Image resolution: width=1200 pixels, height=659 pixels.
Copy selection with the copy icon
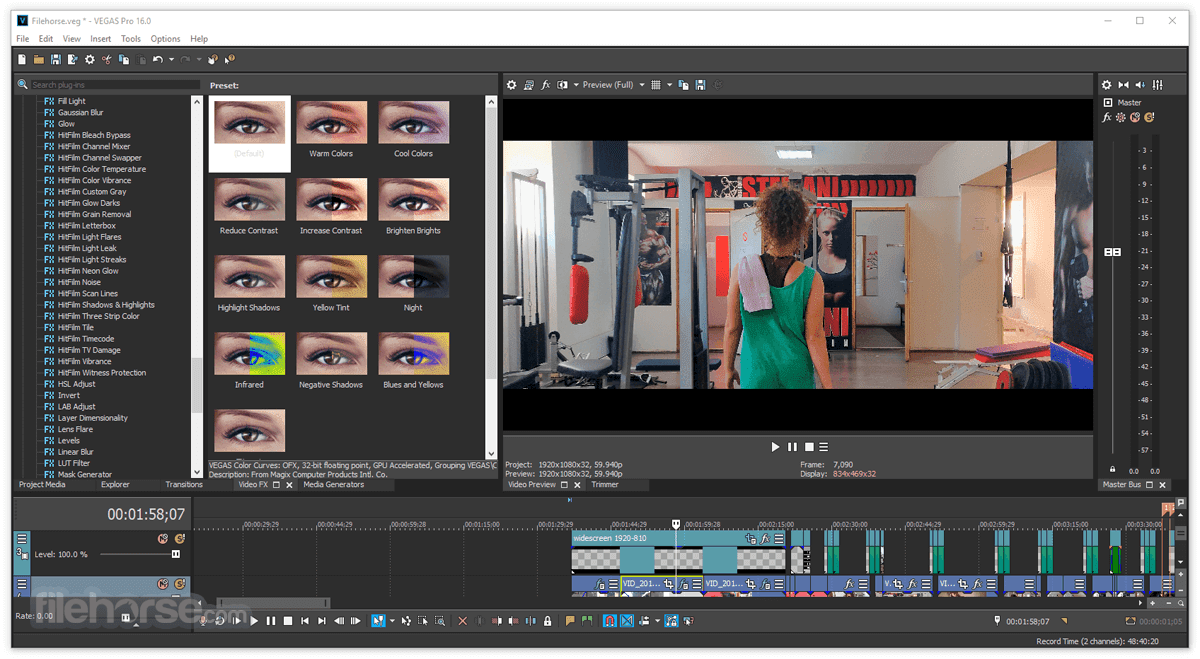124,60
